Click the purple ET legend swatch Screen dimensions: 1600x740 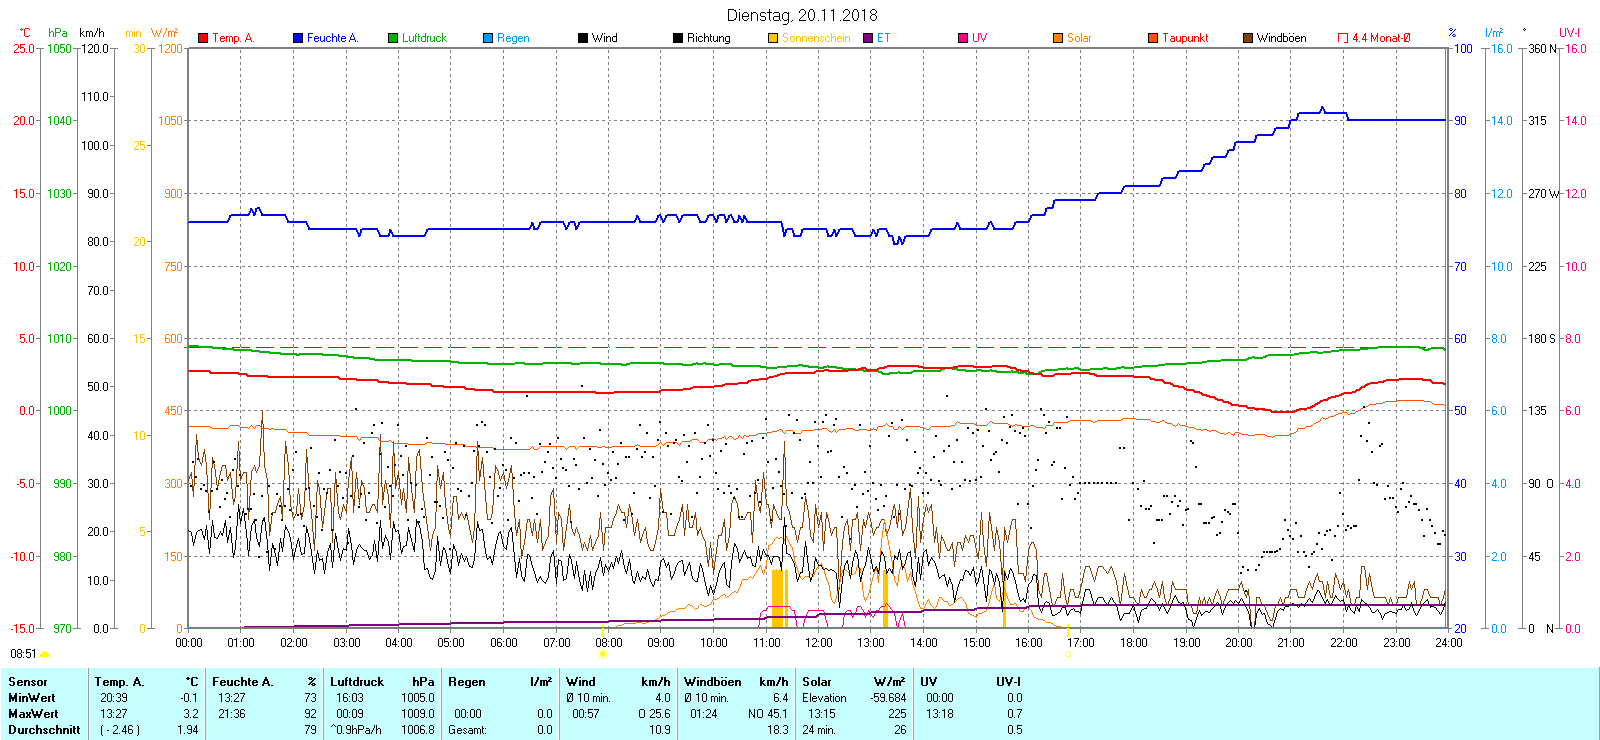pos(868,38)
